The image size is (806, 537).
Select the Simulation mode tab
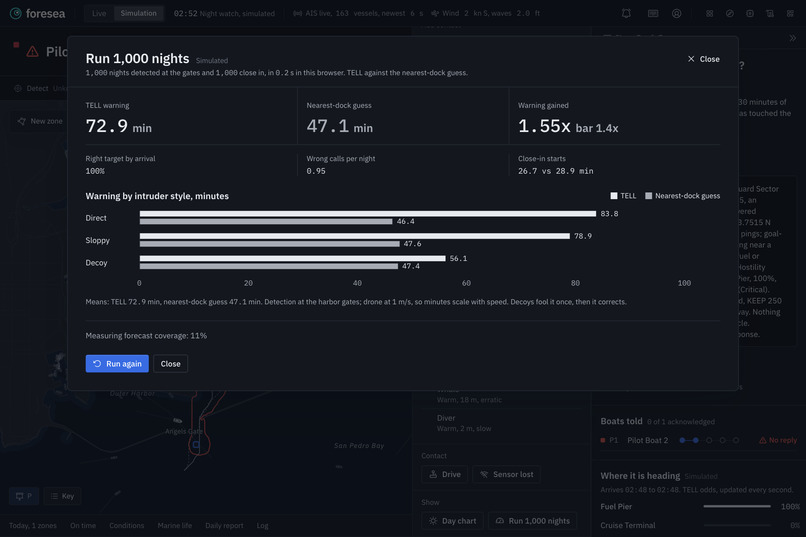click(138, 13)
